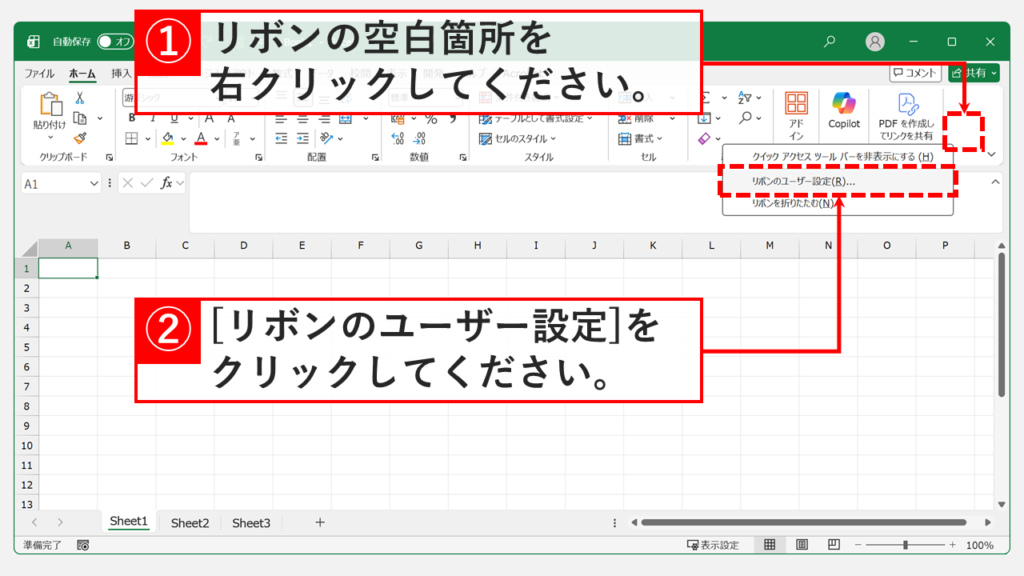Click the Insert Function fx button
1024x576 pixels.
tap(167, 184)
